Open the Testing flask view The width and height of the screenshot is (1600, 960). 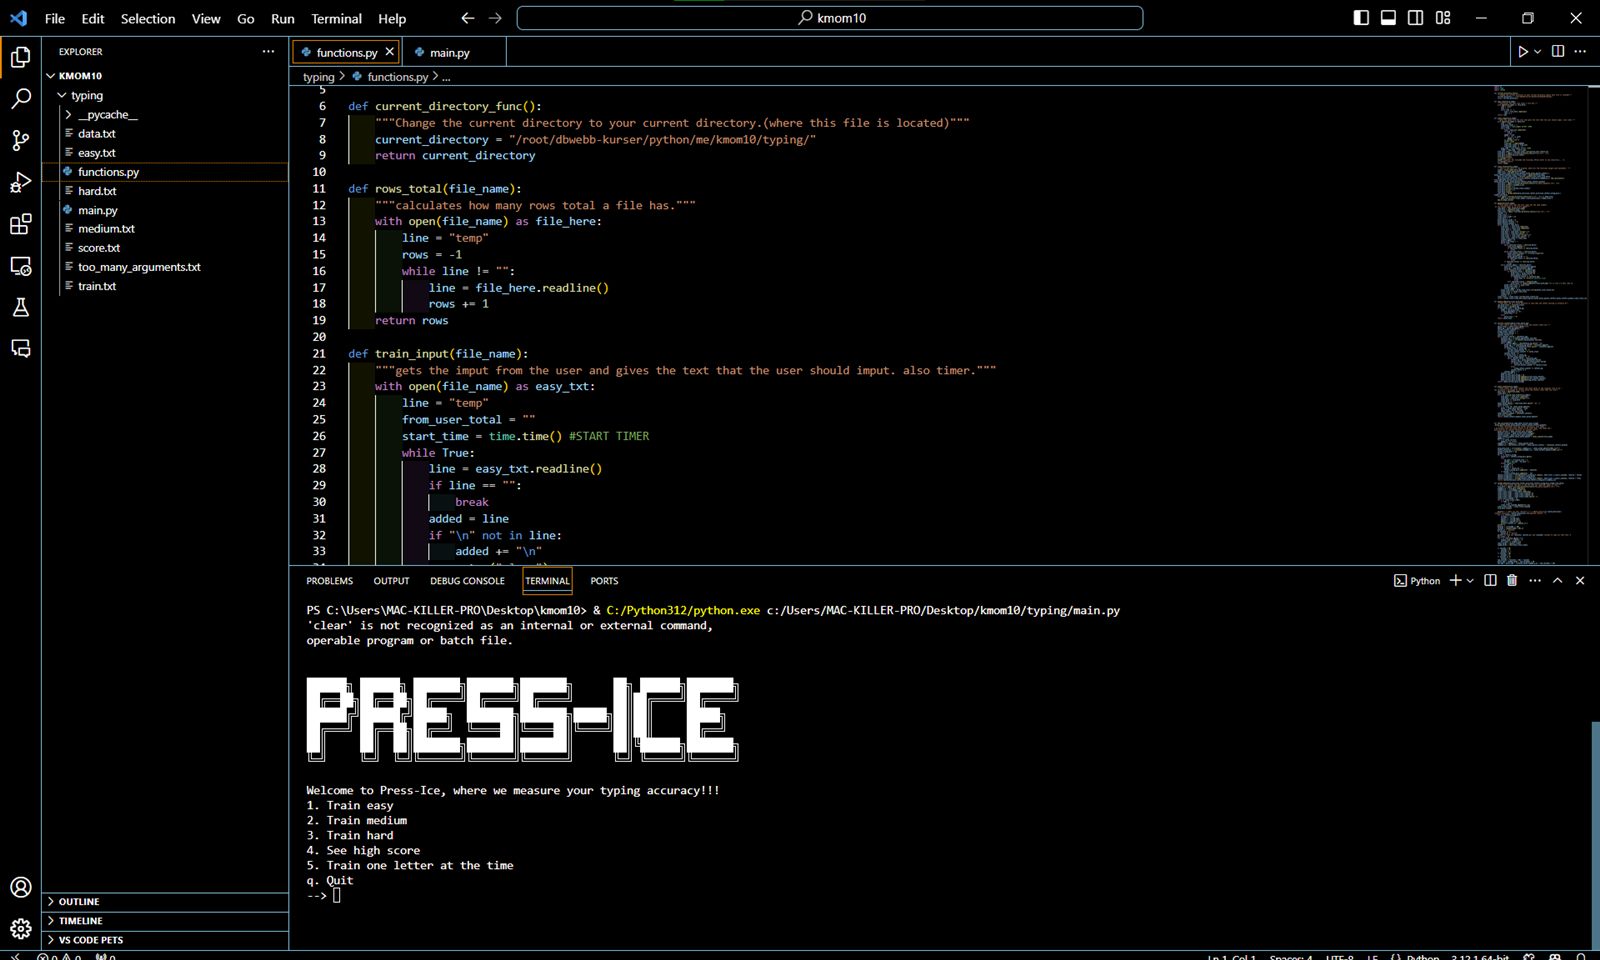(21, 307)
